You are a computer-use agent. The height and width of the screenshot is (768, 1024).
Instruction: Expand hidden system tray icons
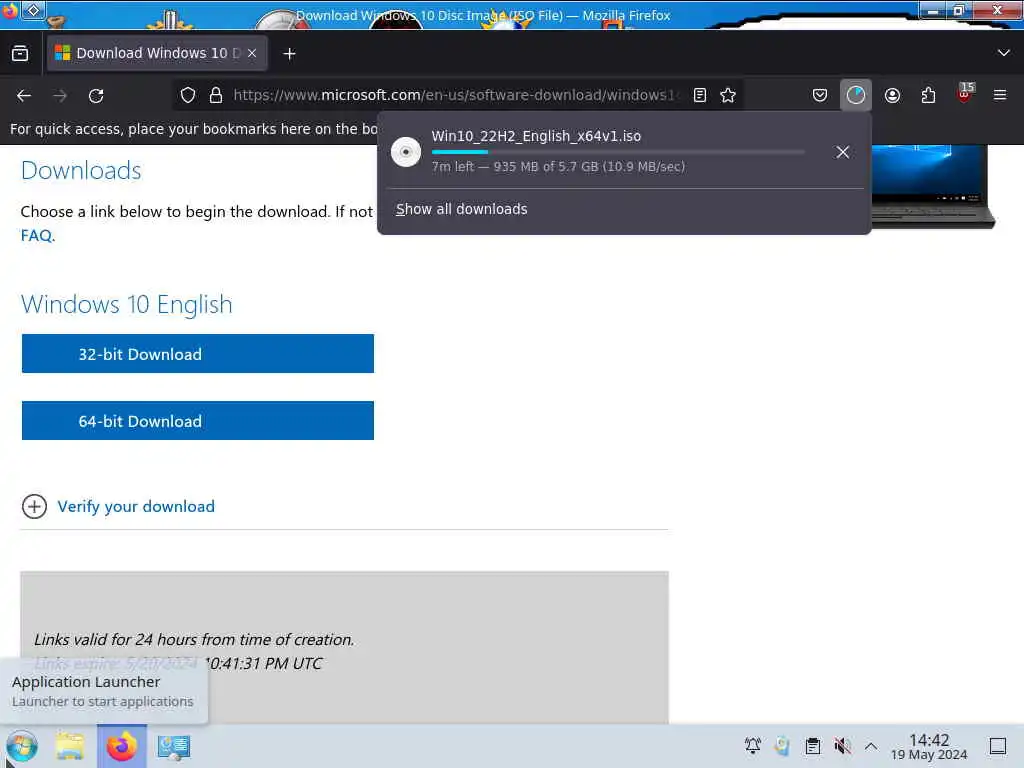click(x=871, y=746)
